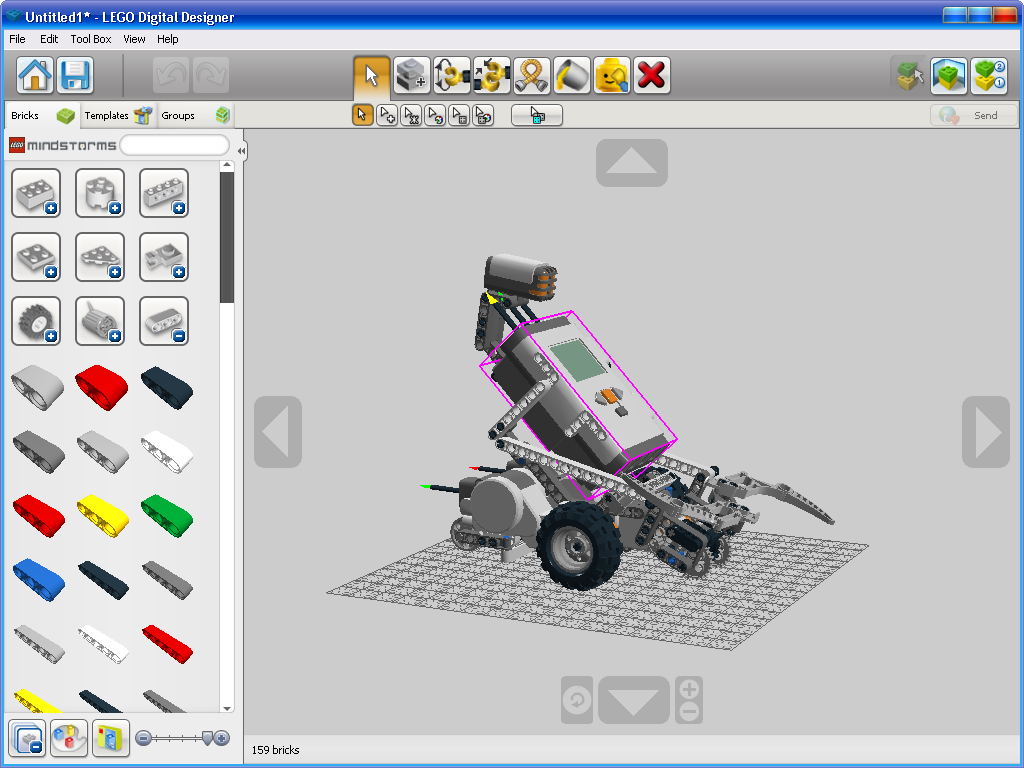Enable multiple selection sub-tool

pyautogui.click(x=387, y=116)
